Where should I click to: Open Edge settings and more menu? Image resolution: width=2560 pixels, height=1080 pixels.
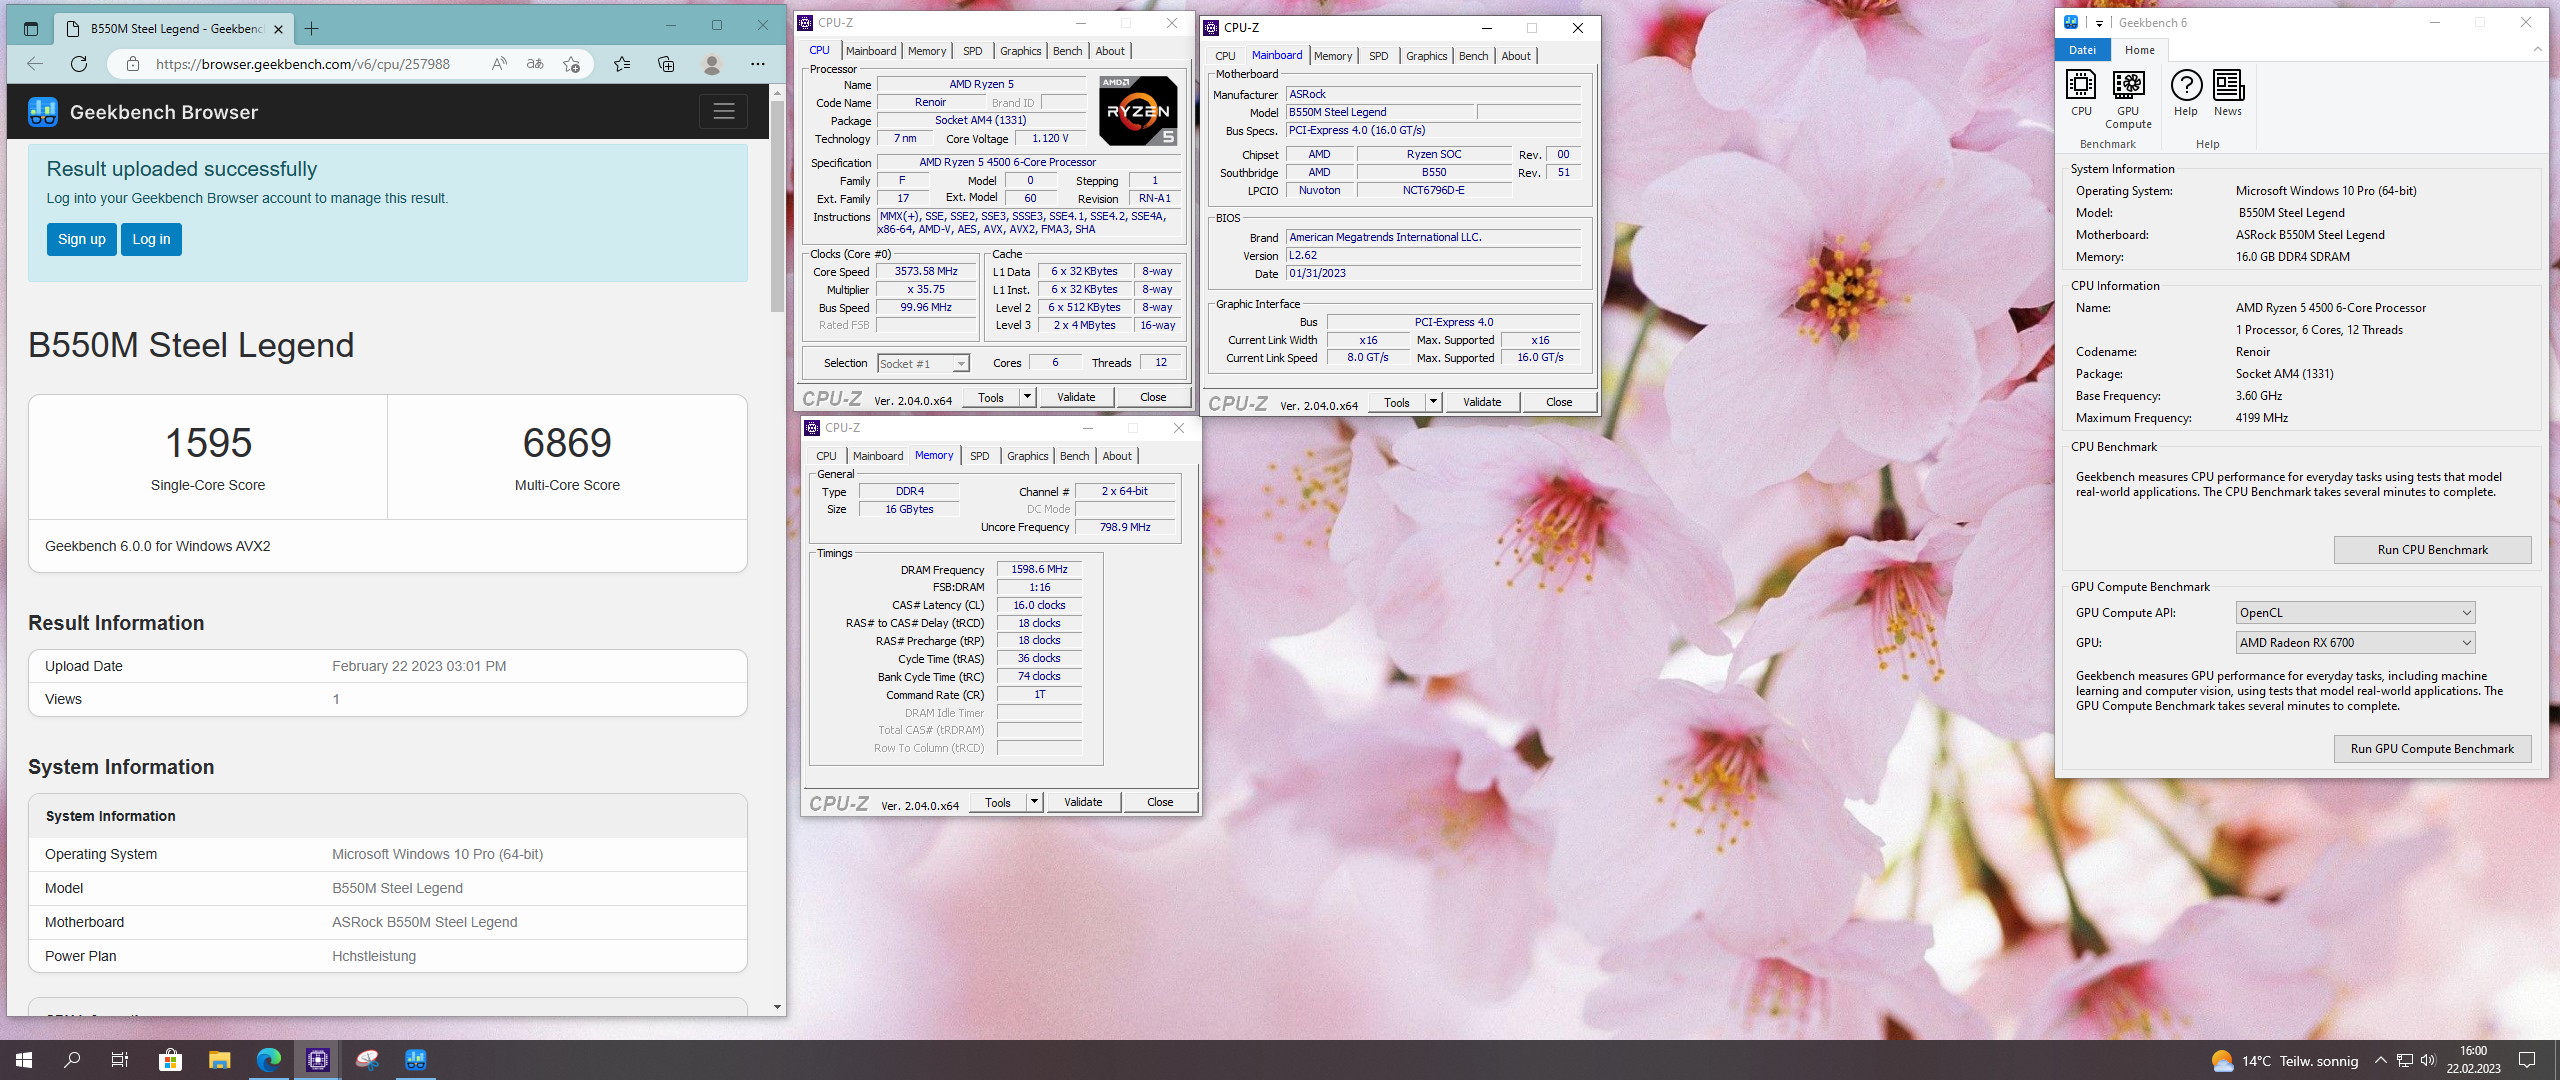758,64
